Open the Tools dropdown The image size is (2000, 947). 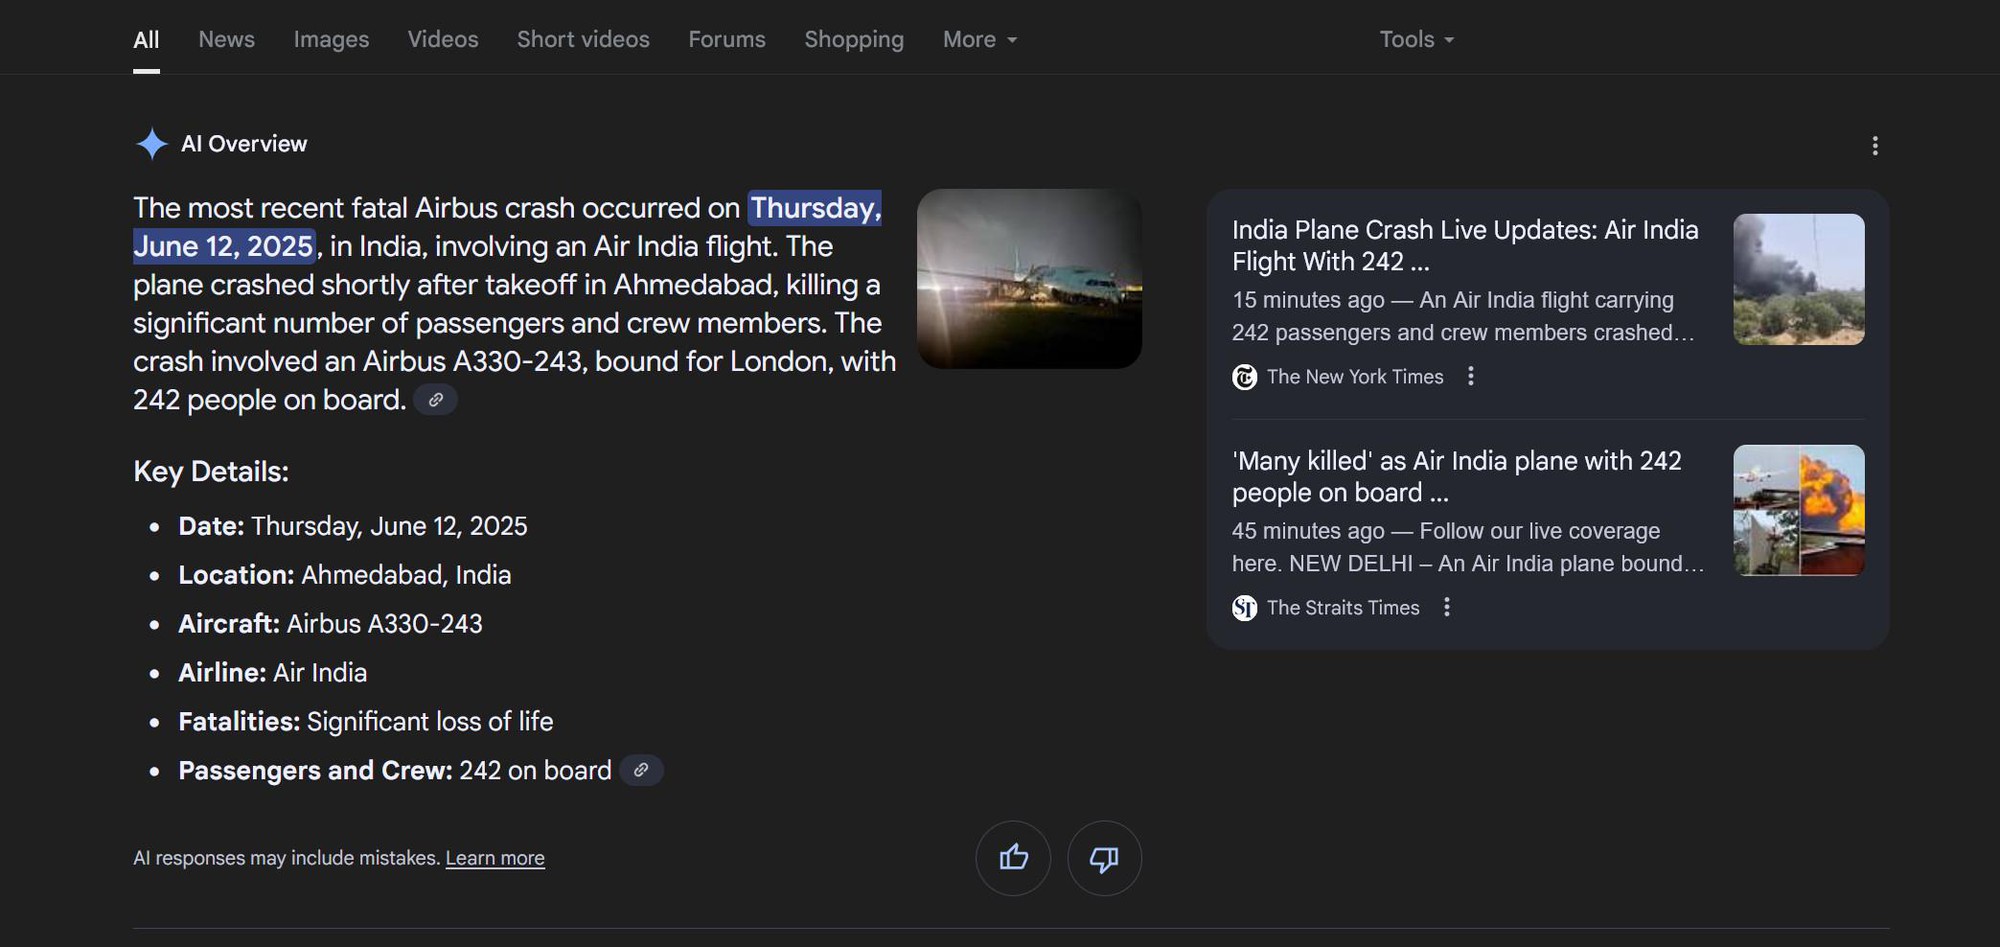pyautogui.click(x=1416, y=39)
